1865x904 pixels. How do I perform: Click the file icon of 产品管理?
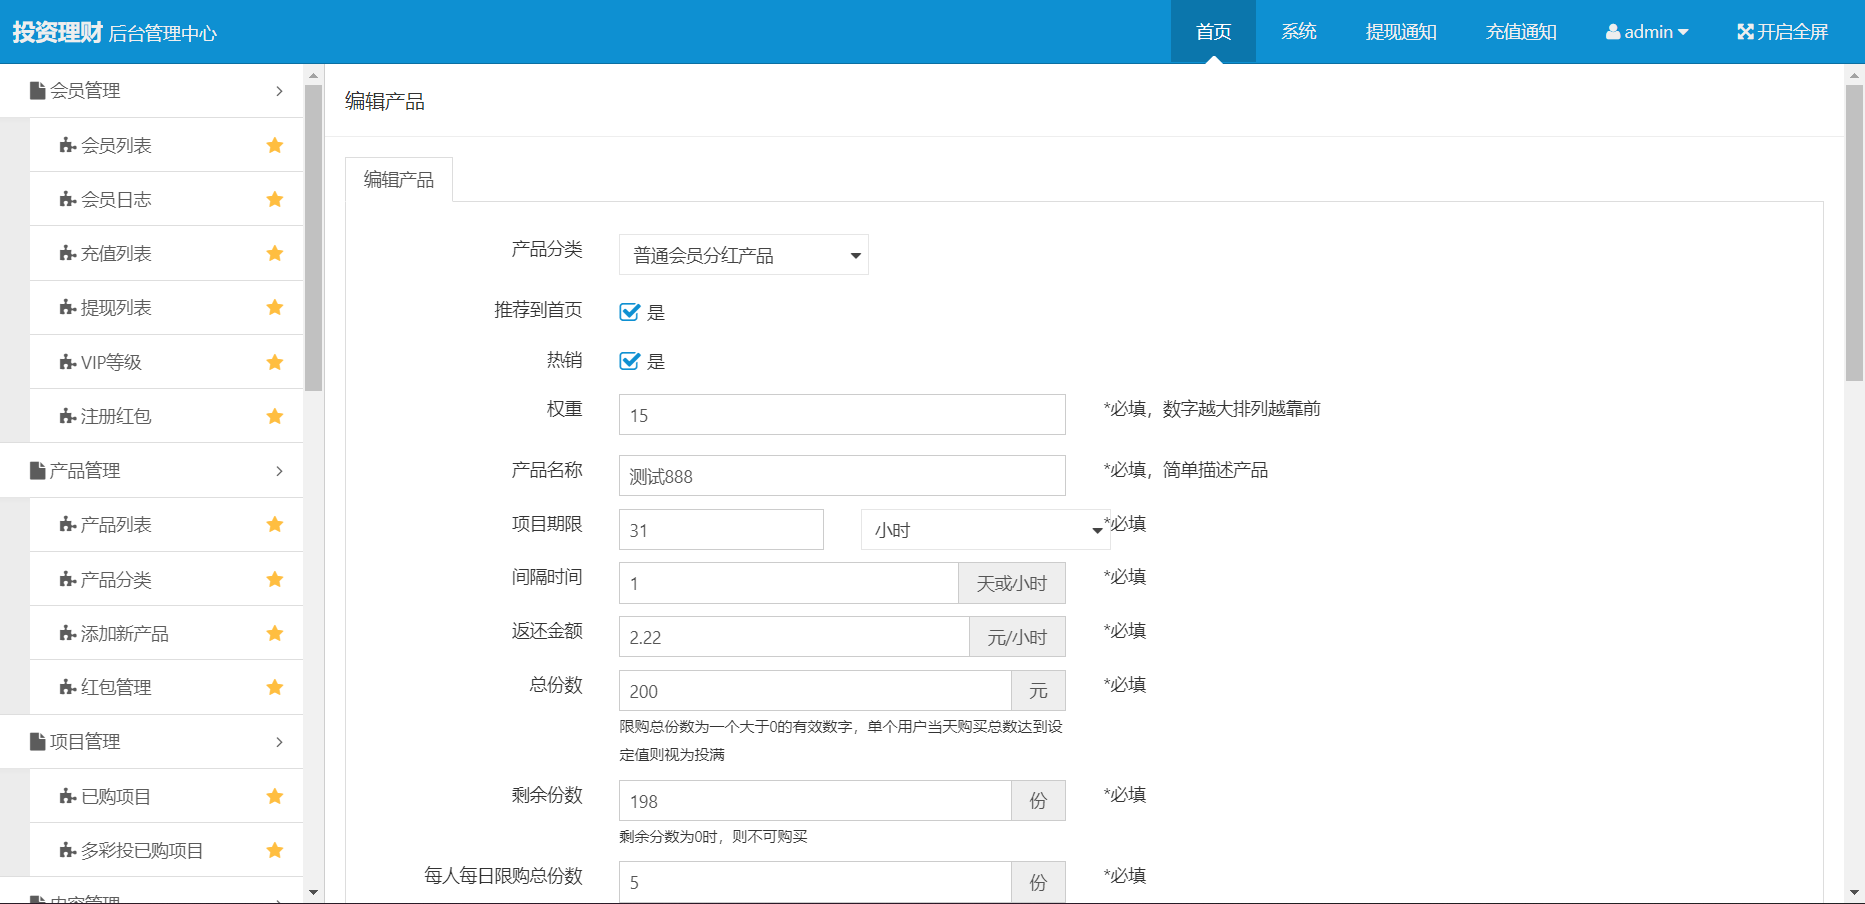(x=38, y=471)
